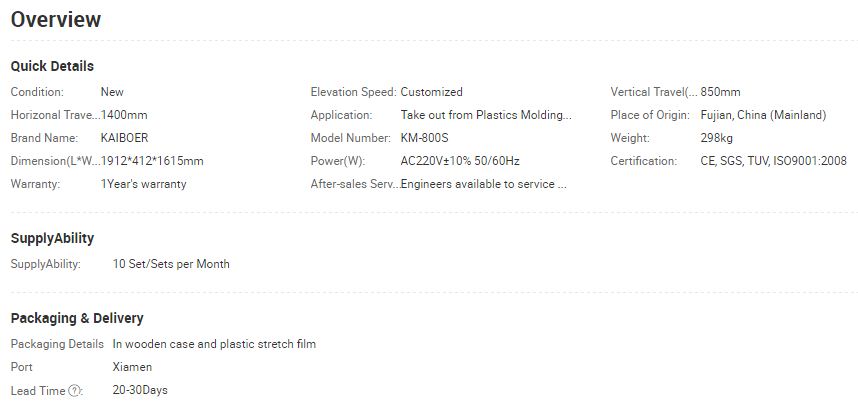Click the SupplyAbility section heading
858x418 pixels.
(x=52, y=238)
